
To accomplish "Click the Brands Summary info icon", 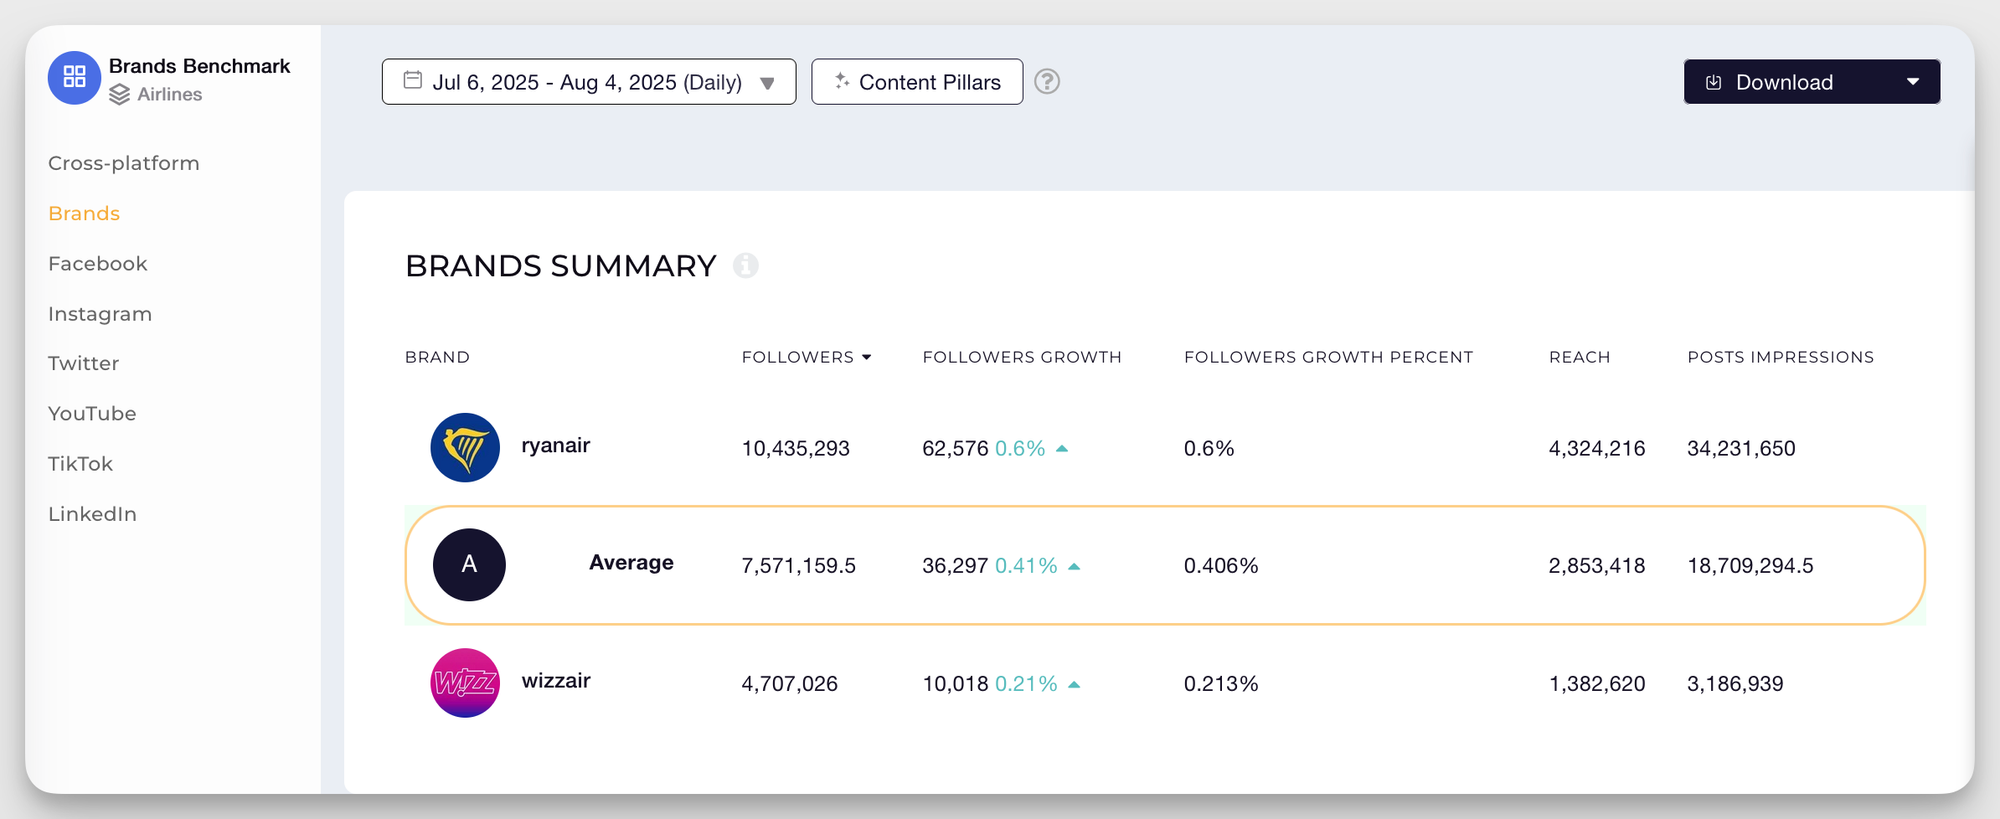I will (746, 266).
